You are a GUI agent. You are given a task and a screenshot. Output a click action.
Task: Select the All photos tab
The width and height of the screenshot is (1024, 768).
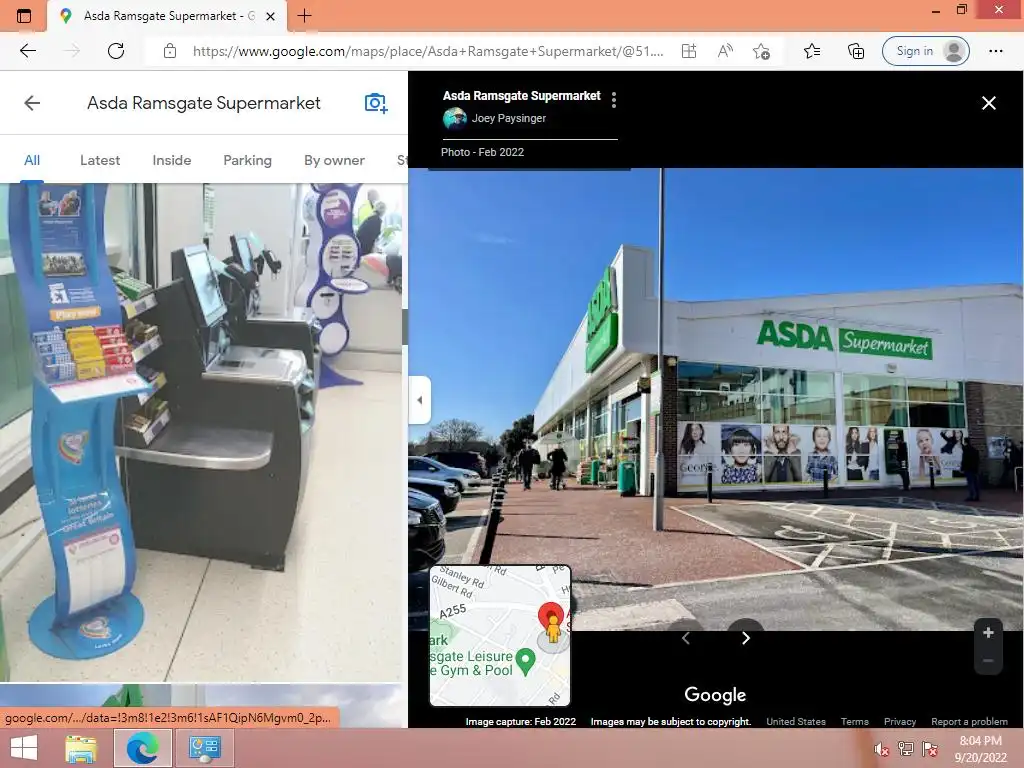[32, 160]
